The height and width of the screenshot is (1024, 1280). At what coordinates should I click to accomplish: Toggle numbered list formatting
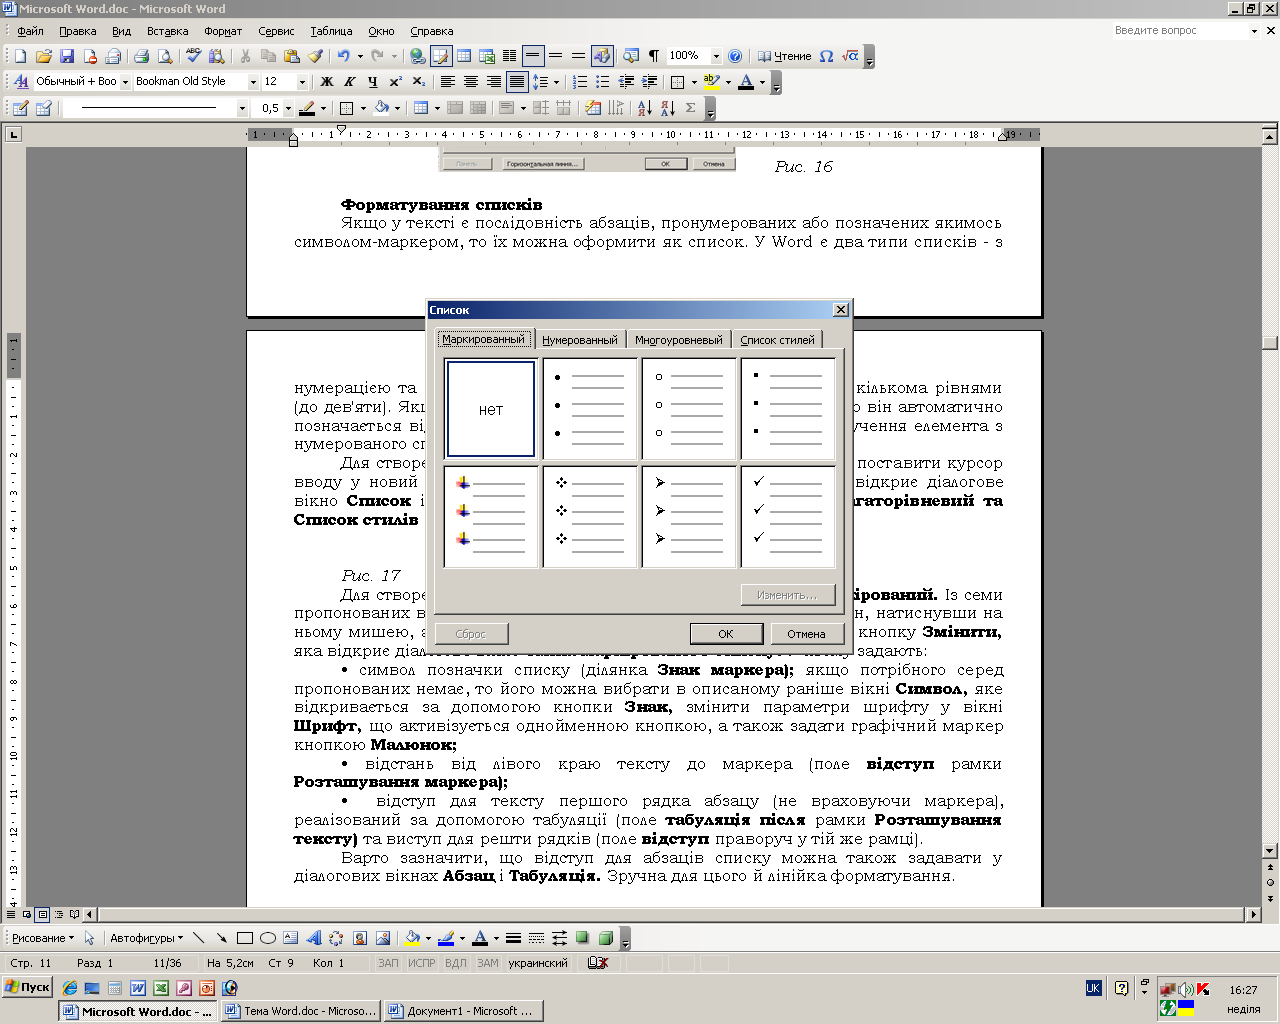[x=579, y=82]
